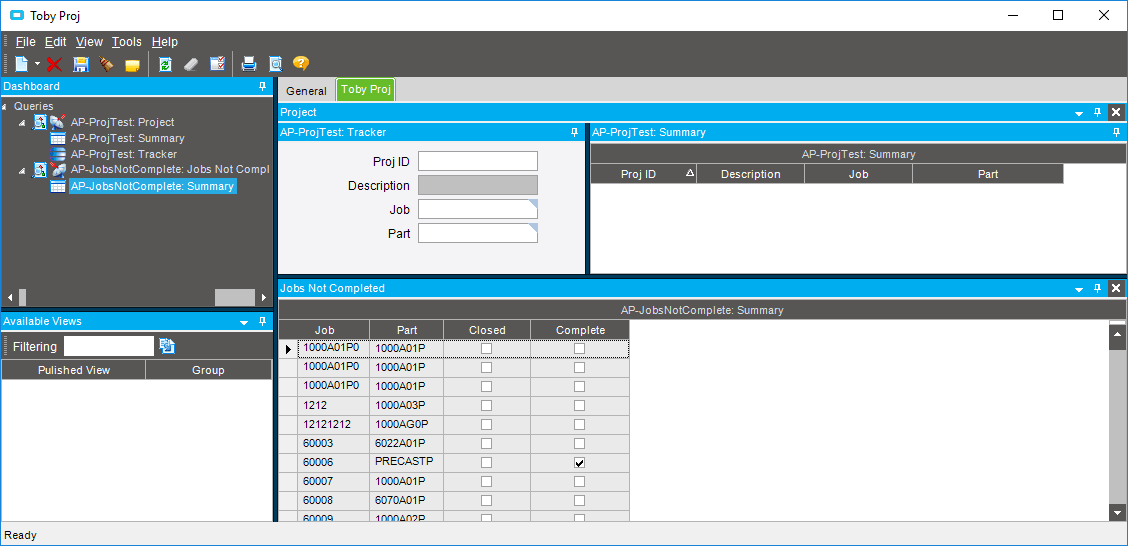Open the New icon's dropdown arrow
The width and height of the screenshot is (1128, 546).
tap(37, 64)
